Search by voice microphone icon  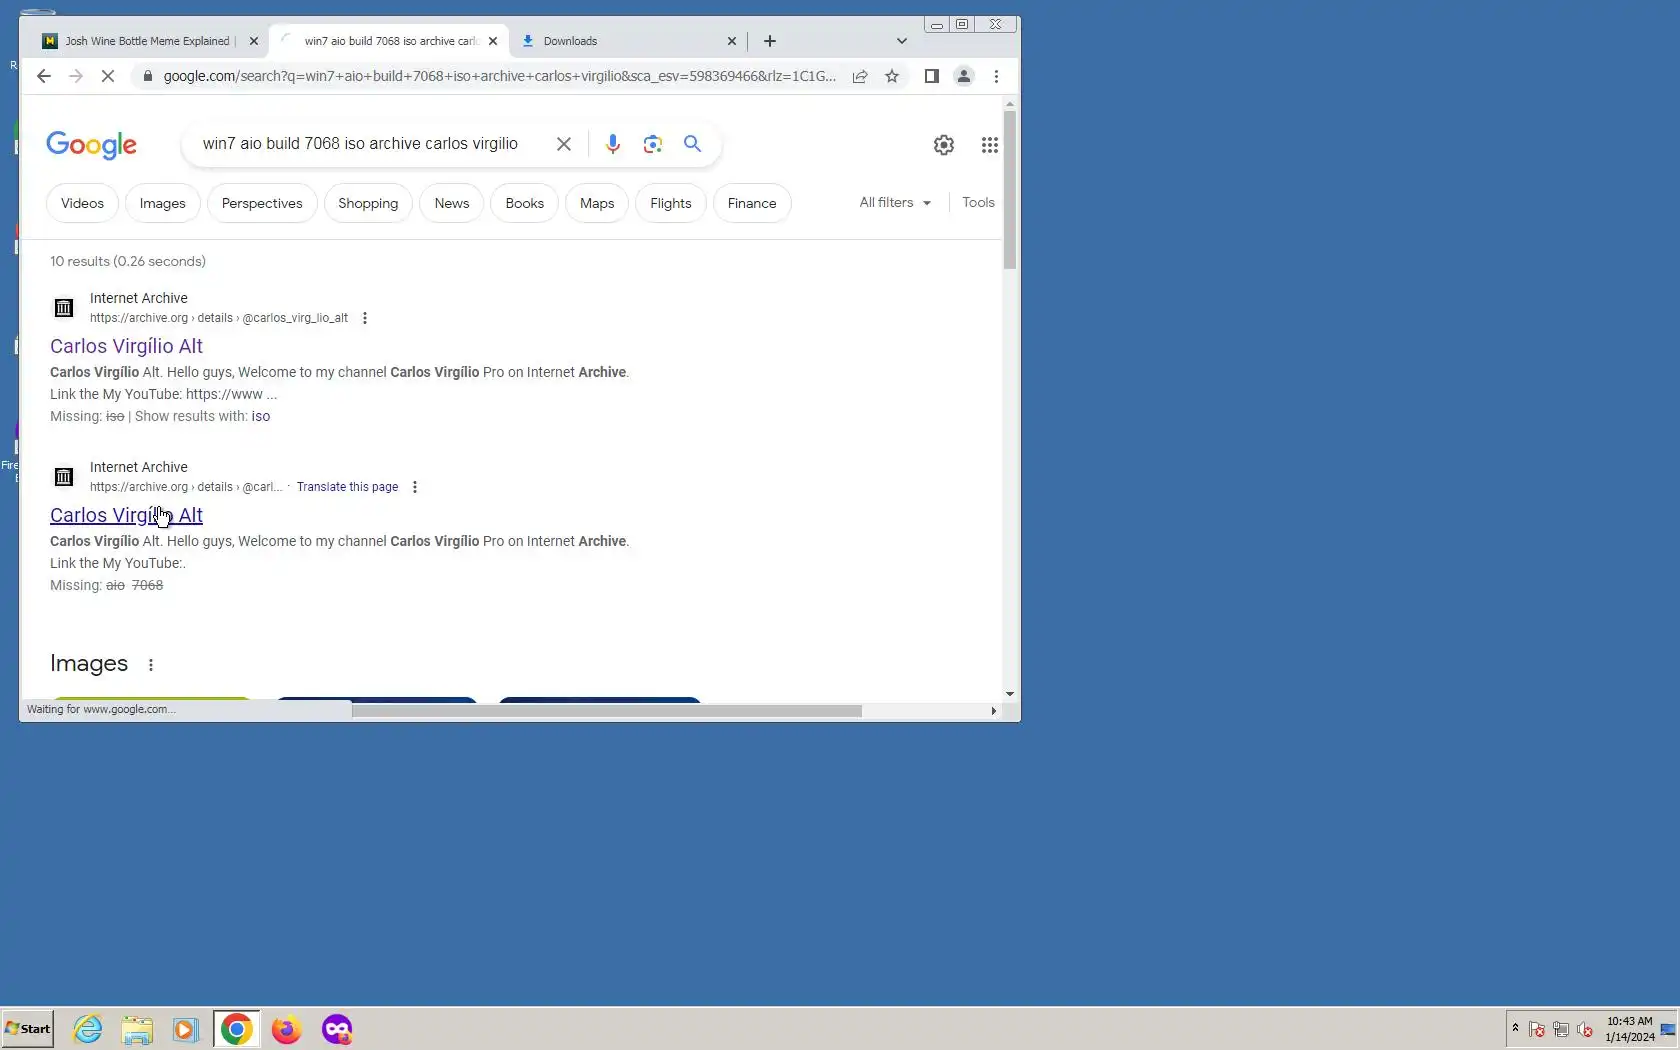tap(613, 144)
